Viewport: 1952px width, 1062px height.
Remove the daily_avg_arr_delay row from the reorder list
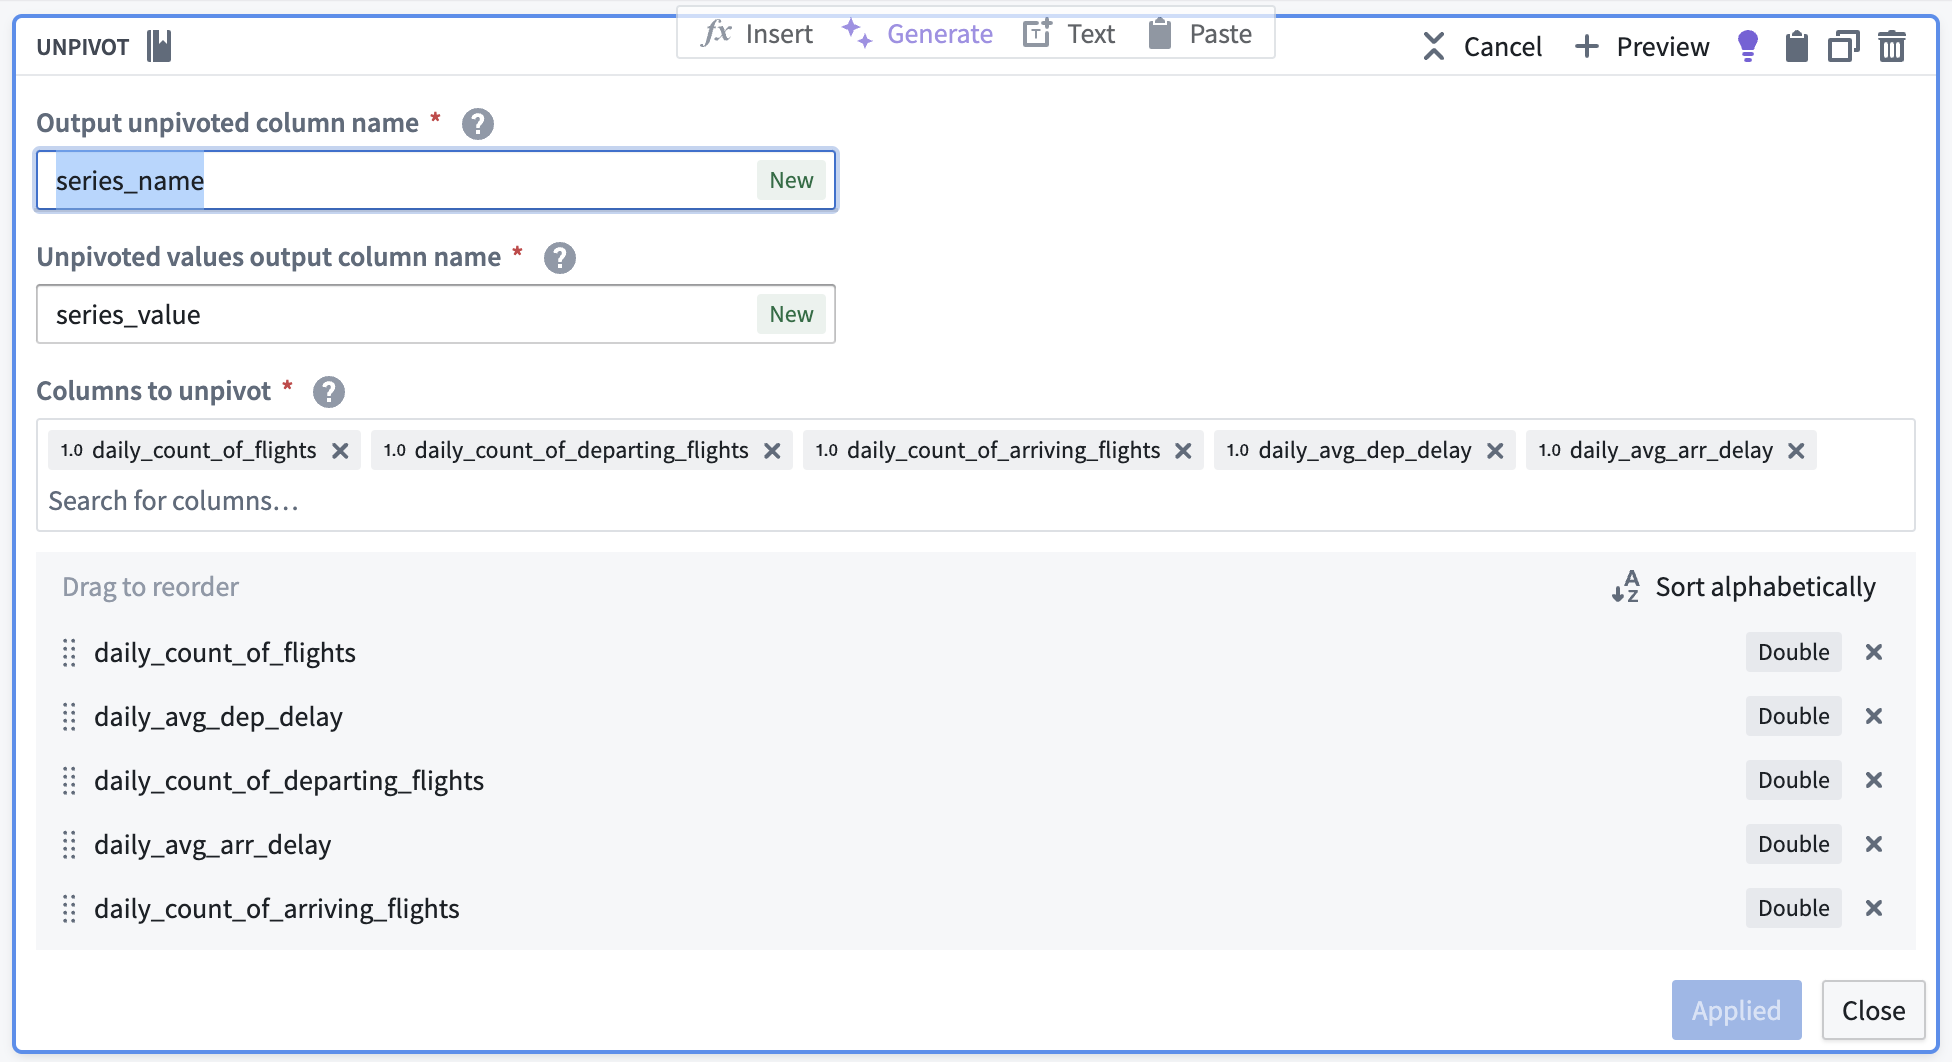pyautogui.click(x=1874, y=844)
